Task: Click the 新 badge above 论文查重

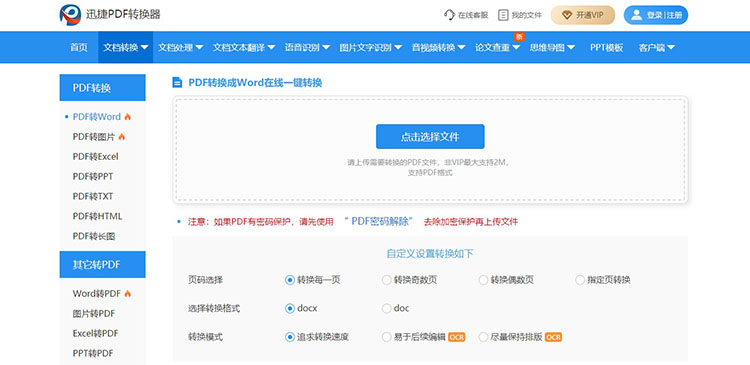Action: (519, 36)
